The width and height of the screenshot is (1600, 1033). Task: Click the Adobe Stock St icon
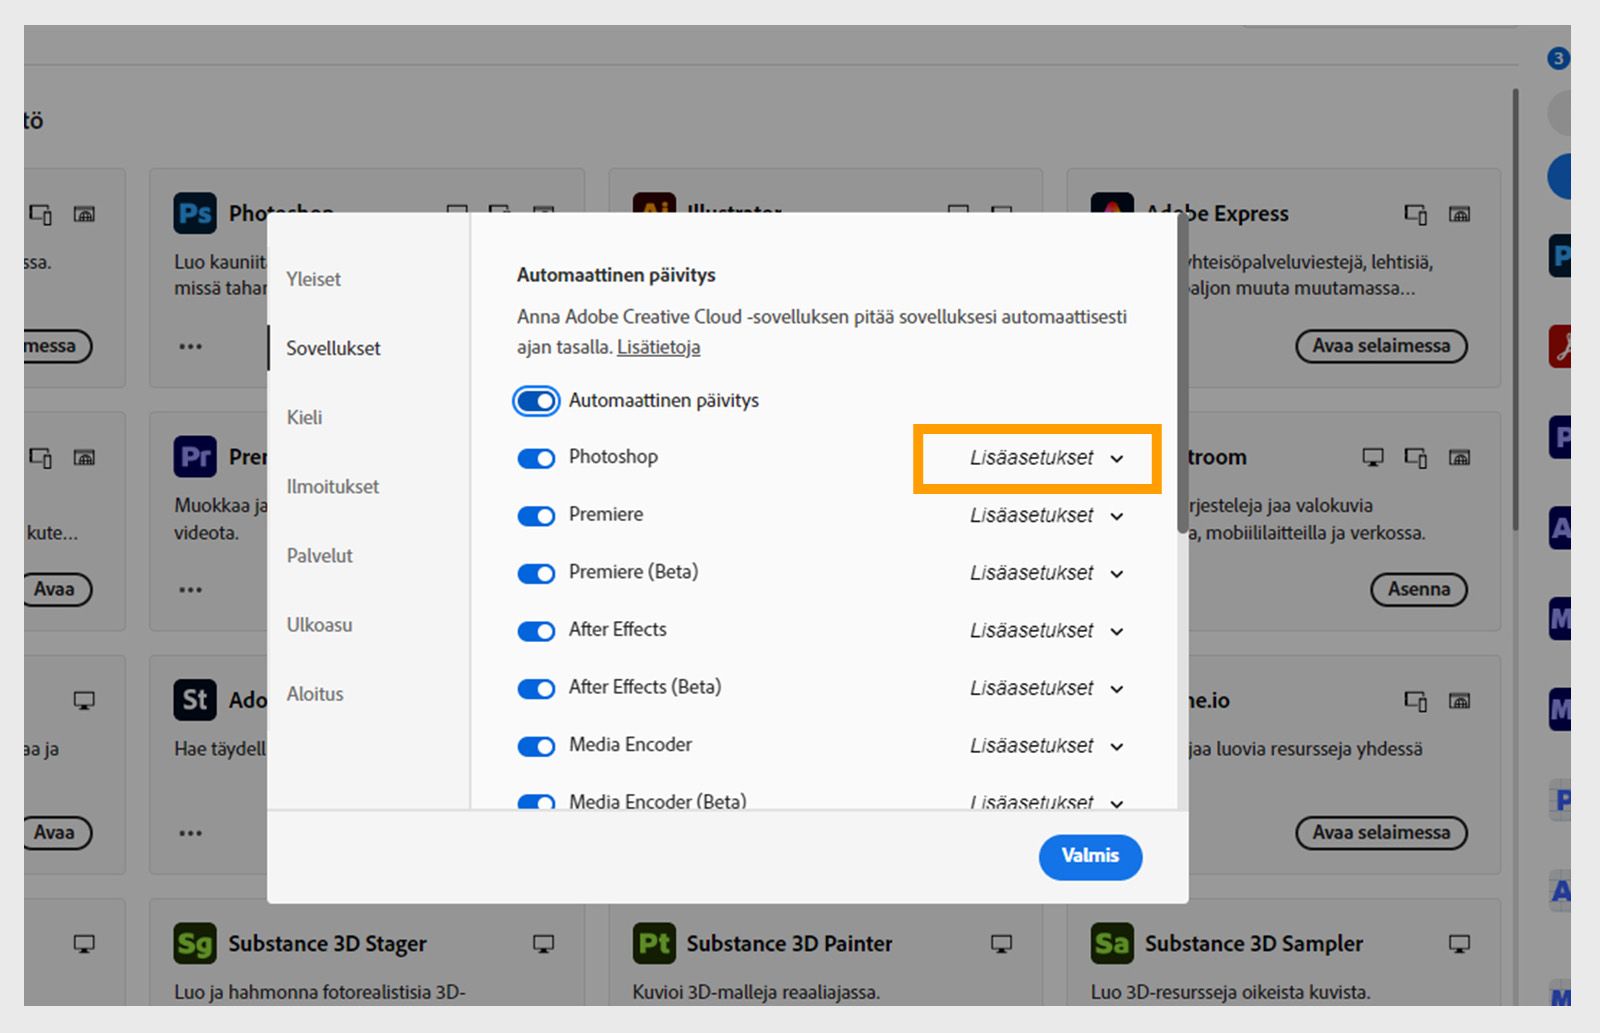(195, 700)
